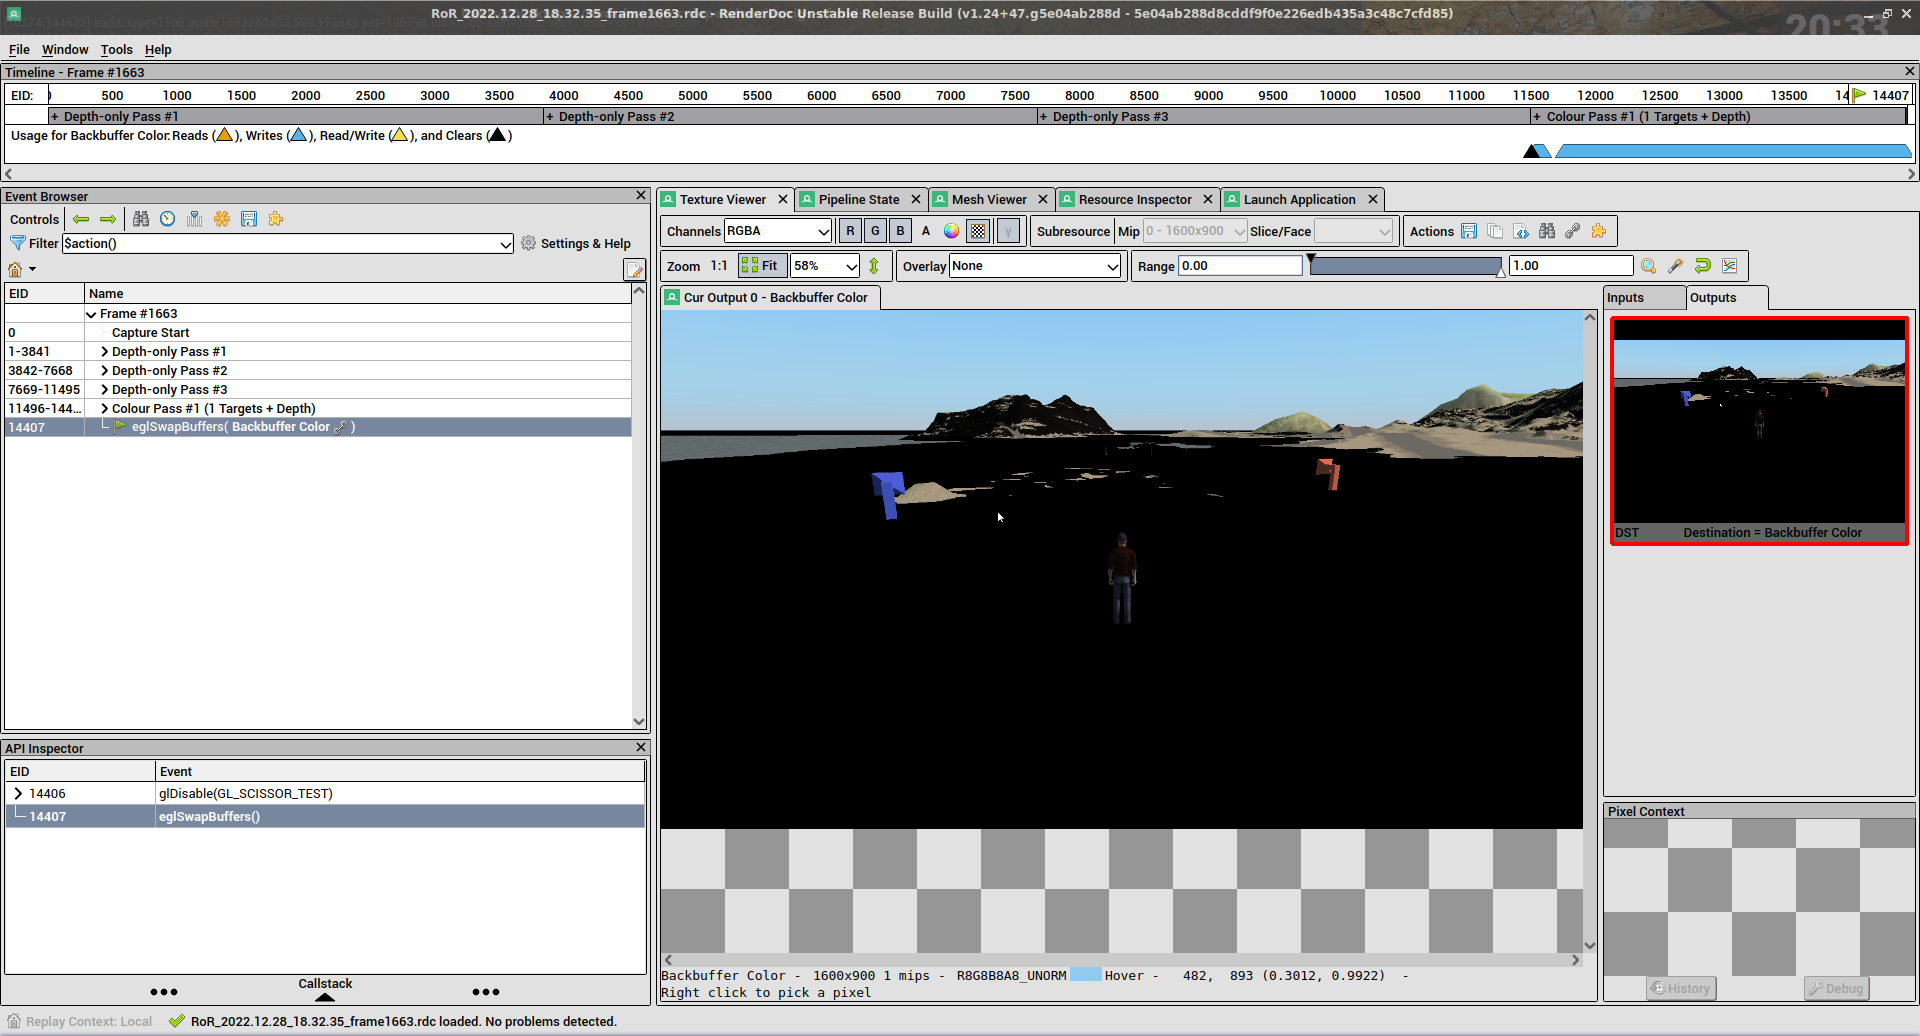Viewport: 1920px width, 1036px height.
Task: Enable the gamma correction toggle
Action: [x=1008, y=230]
